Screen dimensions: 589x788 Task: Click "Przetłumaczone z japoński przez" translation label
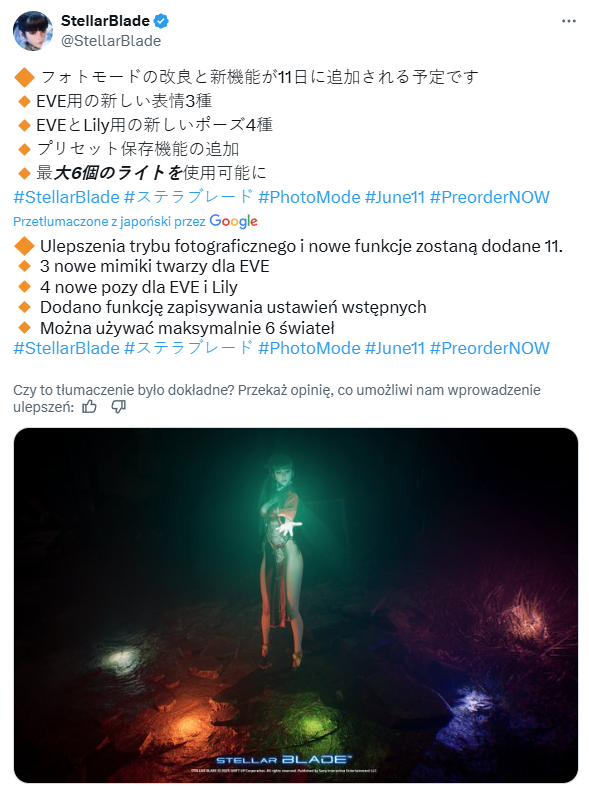109,222
